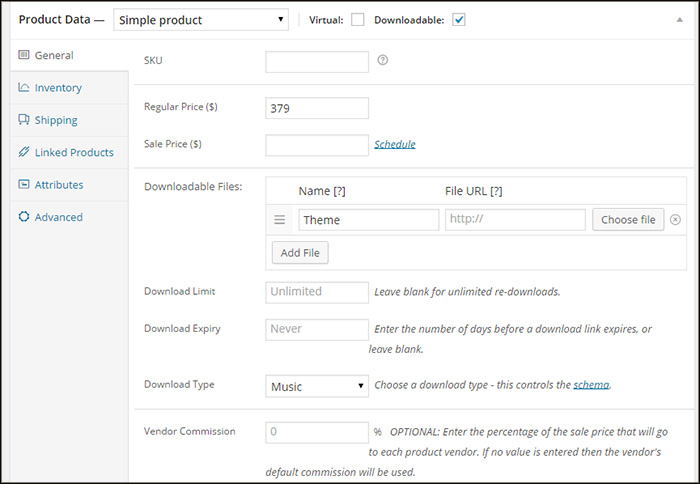Click the File URL http:// field
The image size is (700, 484).
(x=515, y=220)
